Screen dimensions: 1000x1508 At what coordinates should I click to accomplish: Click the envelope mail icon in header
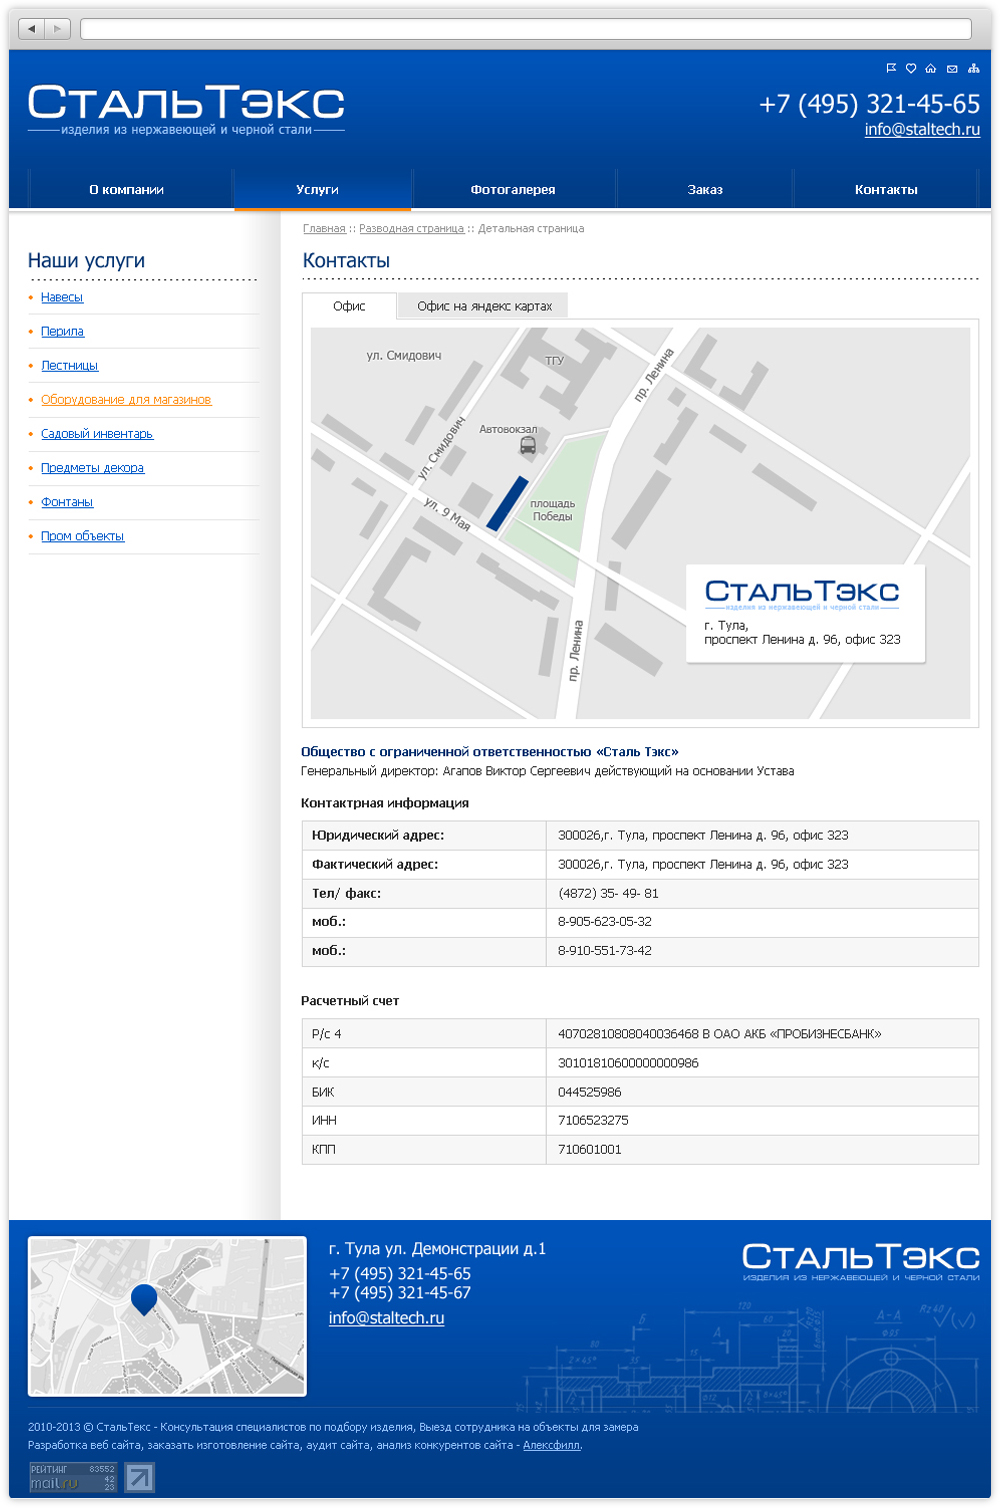point(952,69)
